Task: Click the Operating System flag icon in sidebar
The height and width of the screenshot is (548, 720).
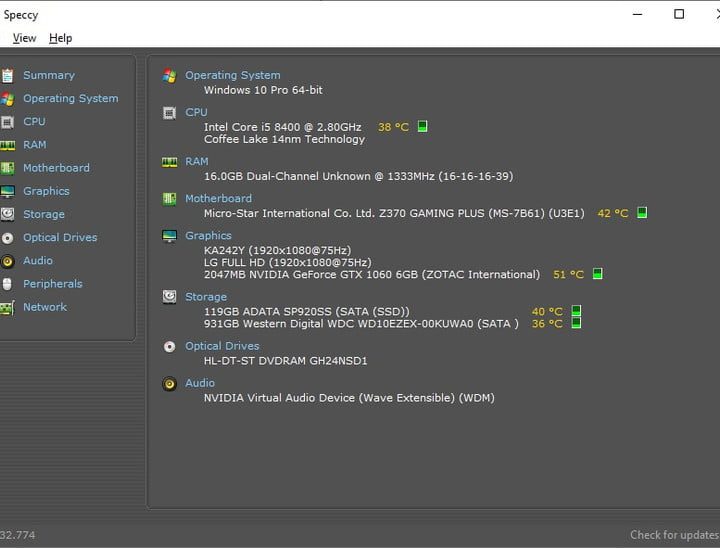Action: pyautogui.click(x=7, y=99)
